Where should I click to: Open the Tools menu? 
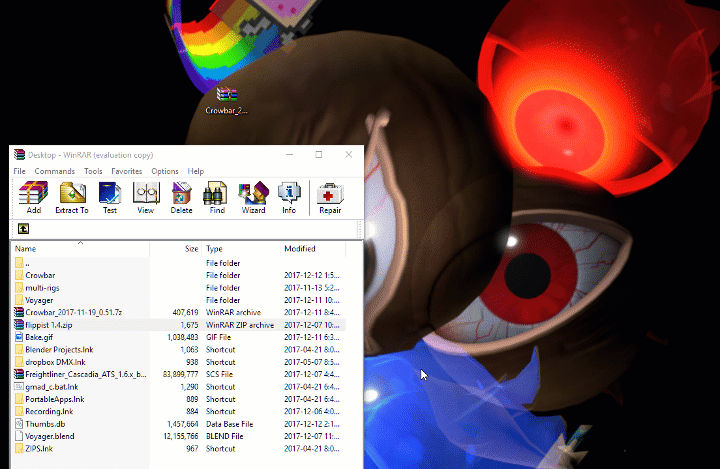[93, 171]
